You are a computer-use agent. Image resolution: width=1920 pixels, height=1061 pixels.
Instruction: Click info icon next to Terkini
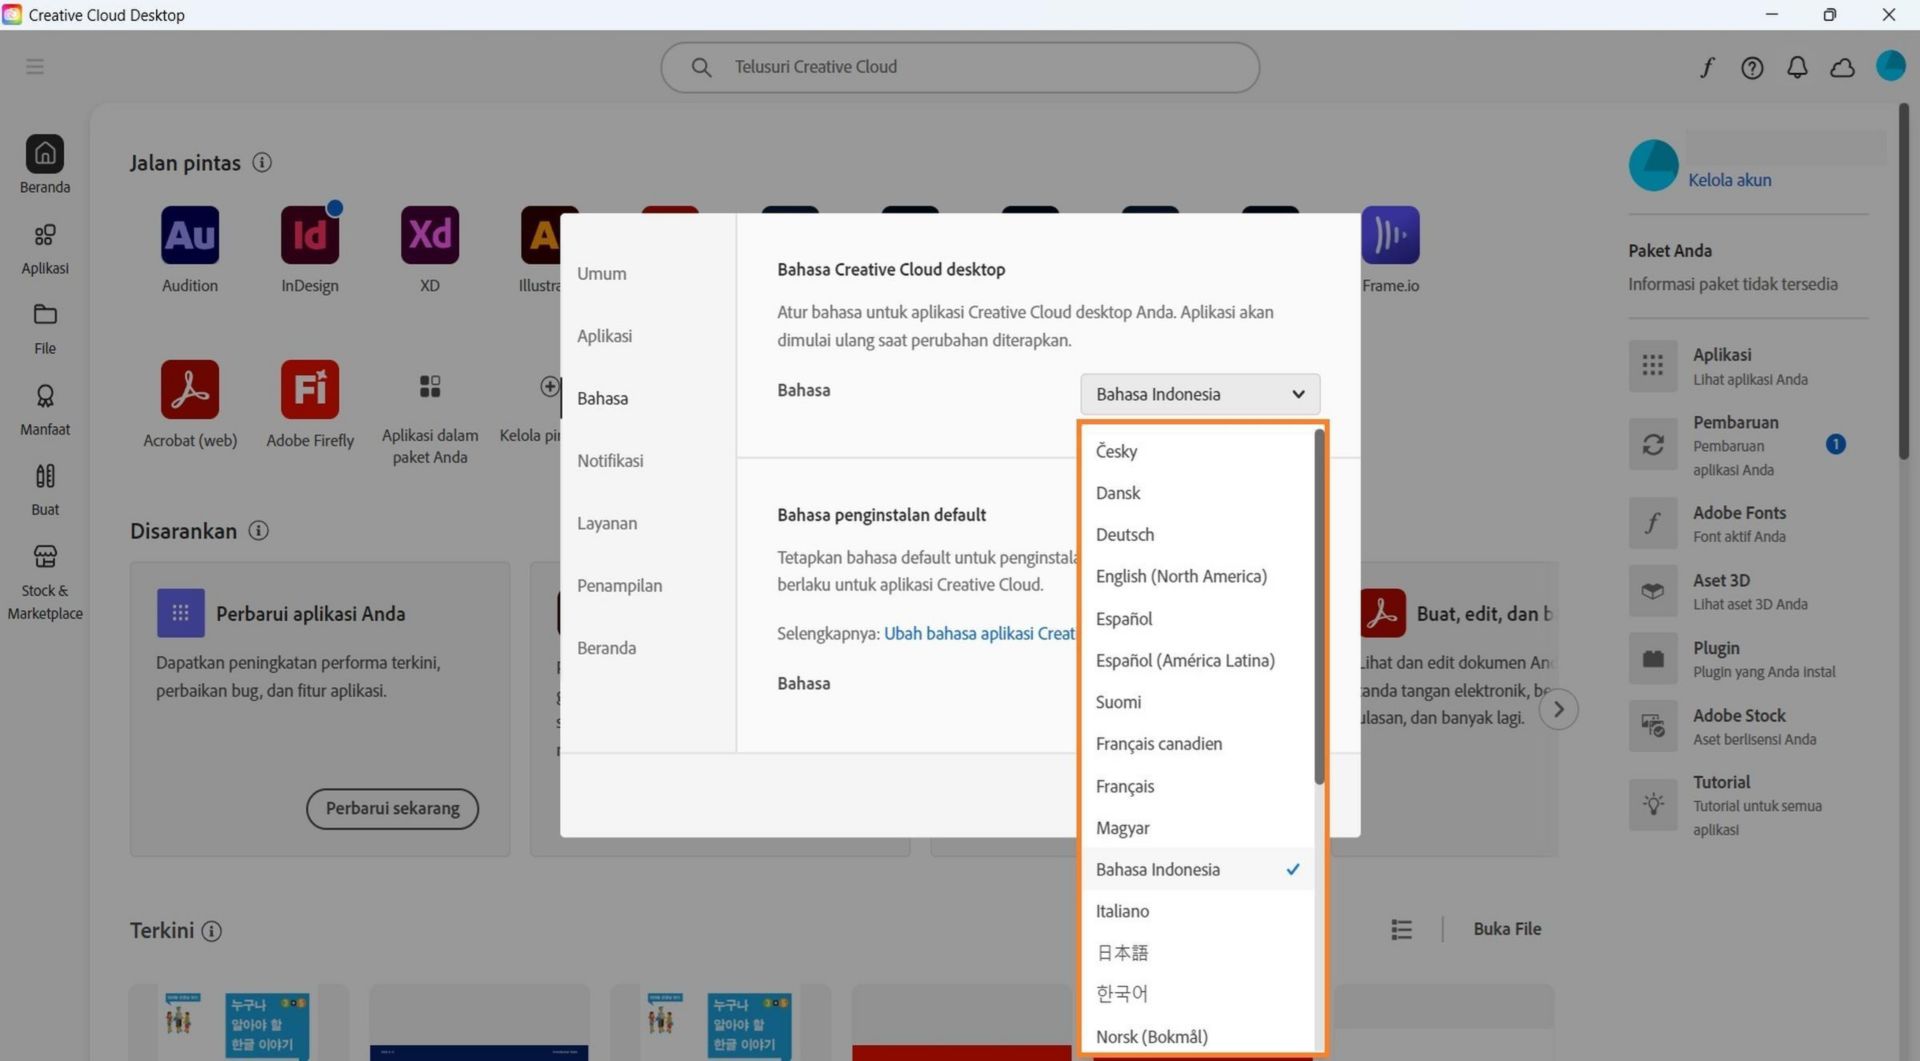coord(211,931)
